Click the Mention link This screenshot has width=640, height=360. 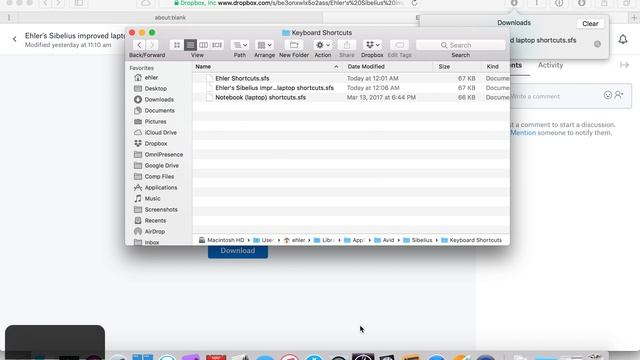tap(523, 133)
